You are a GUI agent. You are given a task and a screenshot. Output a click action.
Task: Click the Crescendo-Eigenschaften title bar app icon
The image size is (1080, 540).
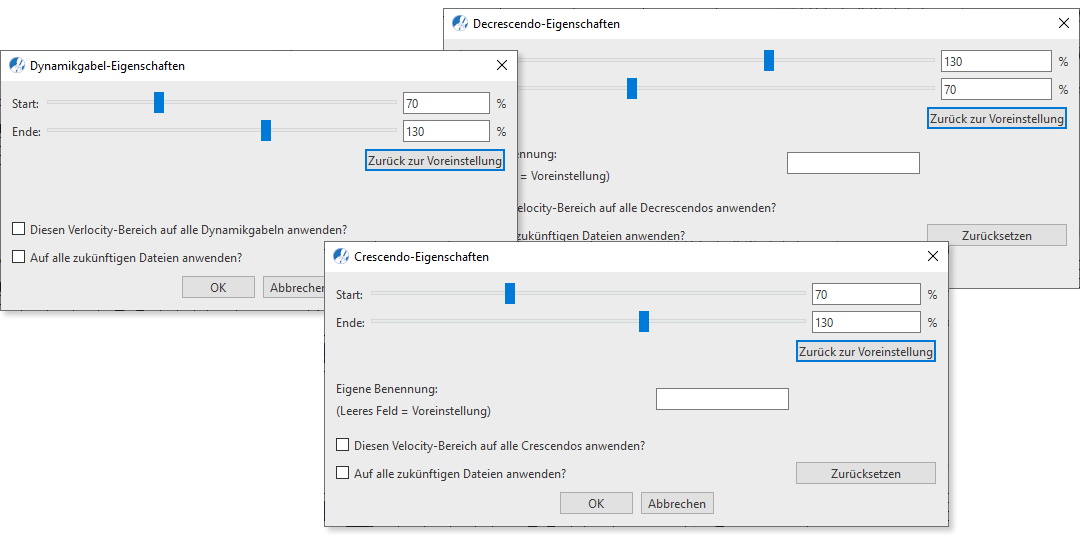click(340, 257)
